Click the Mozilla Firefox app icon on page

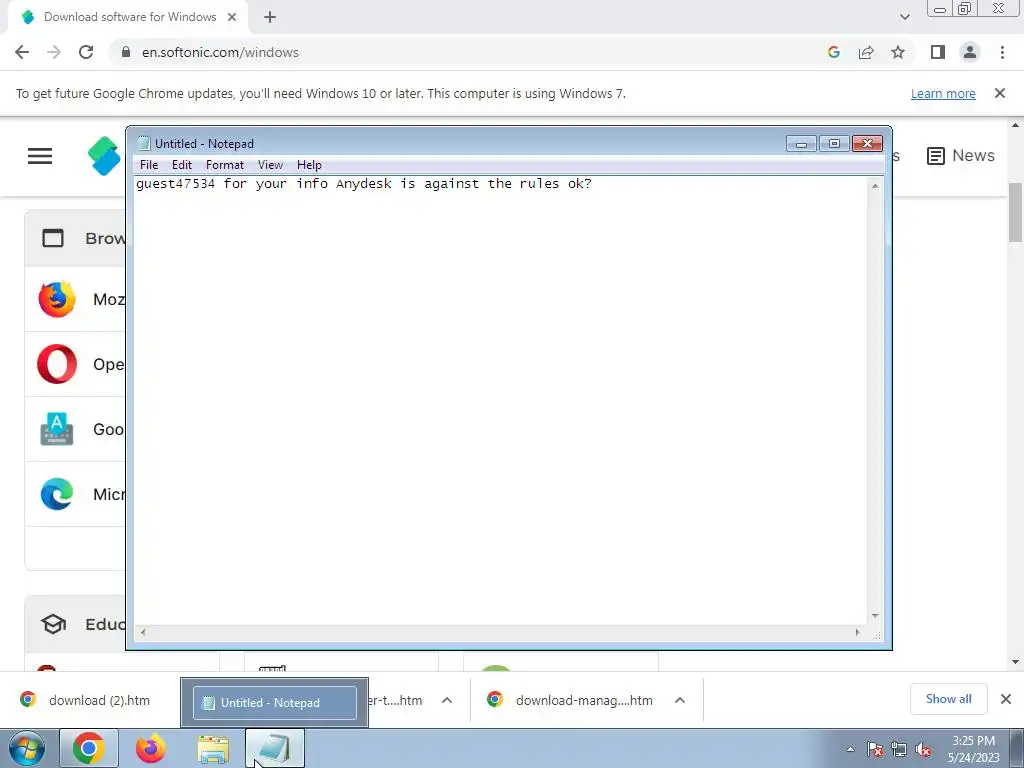[x=57, y=299]
